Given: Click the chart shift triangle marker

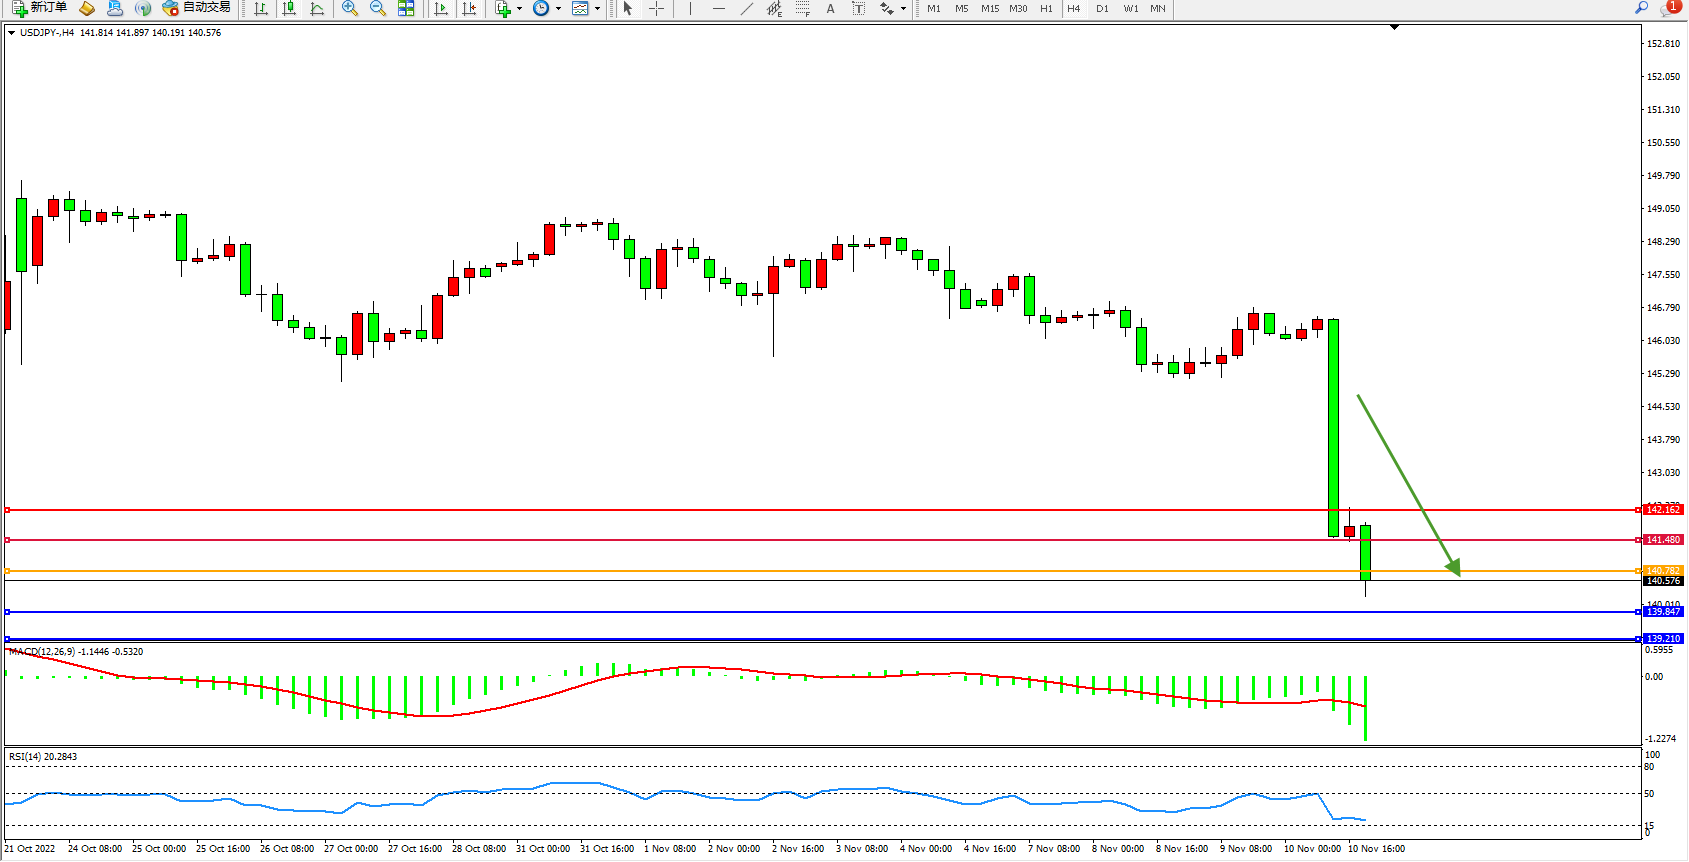Looking at the screenshot, I should 1394,28.
